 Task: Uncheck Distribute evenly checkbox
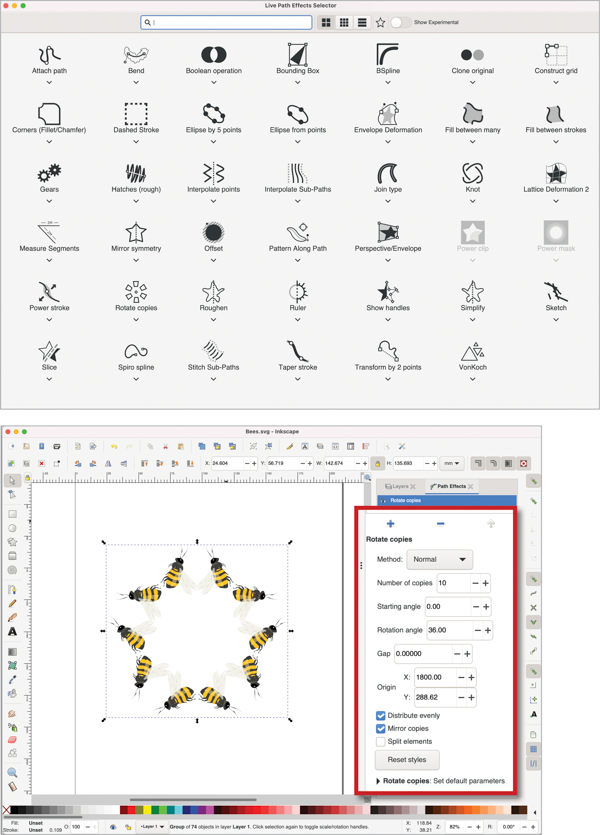tap(381, 715)
